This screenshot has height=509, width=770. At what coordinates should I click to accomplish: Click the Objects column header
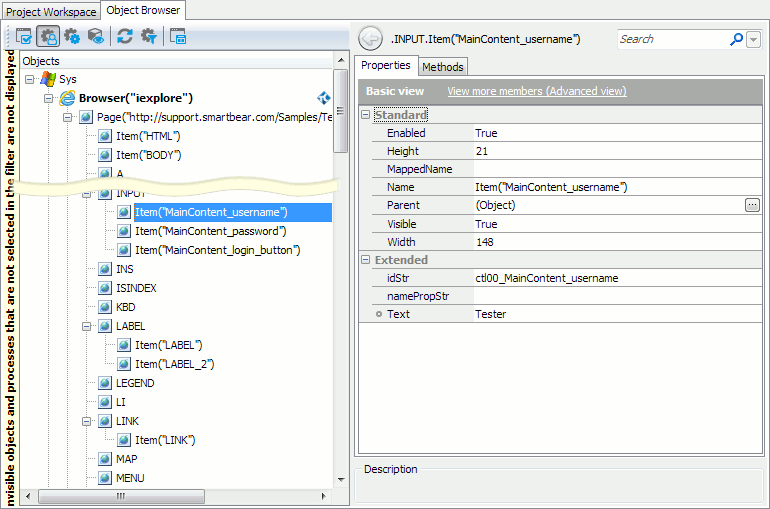pos(176,61)
